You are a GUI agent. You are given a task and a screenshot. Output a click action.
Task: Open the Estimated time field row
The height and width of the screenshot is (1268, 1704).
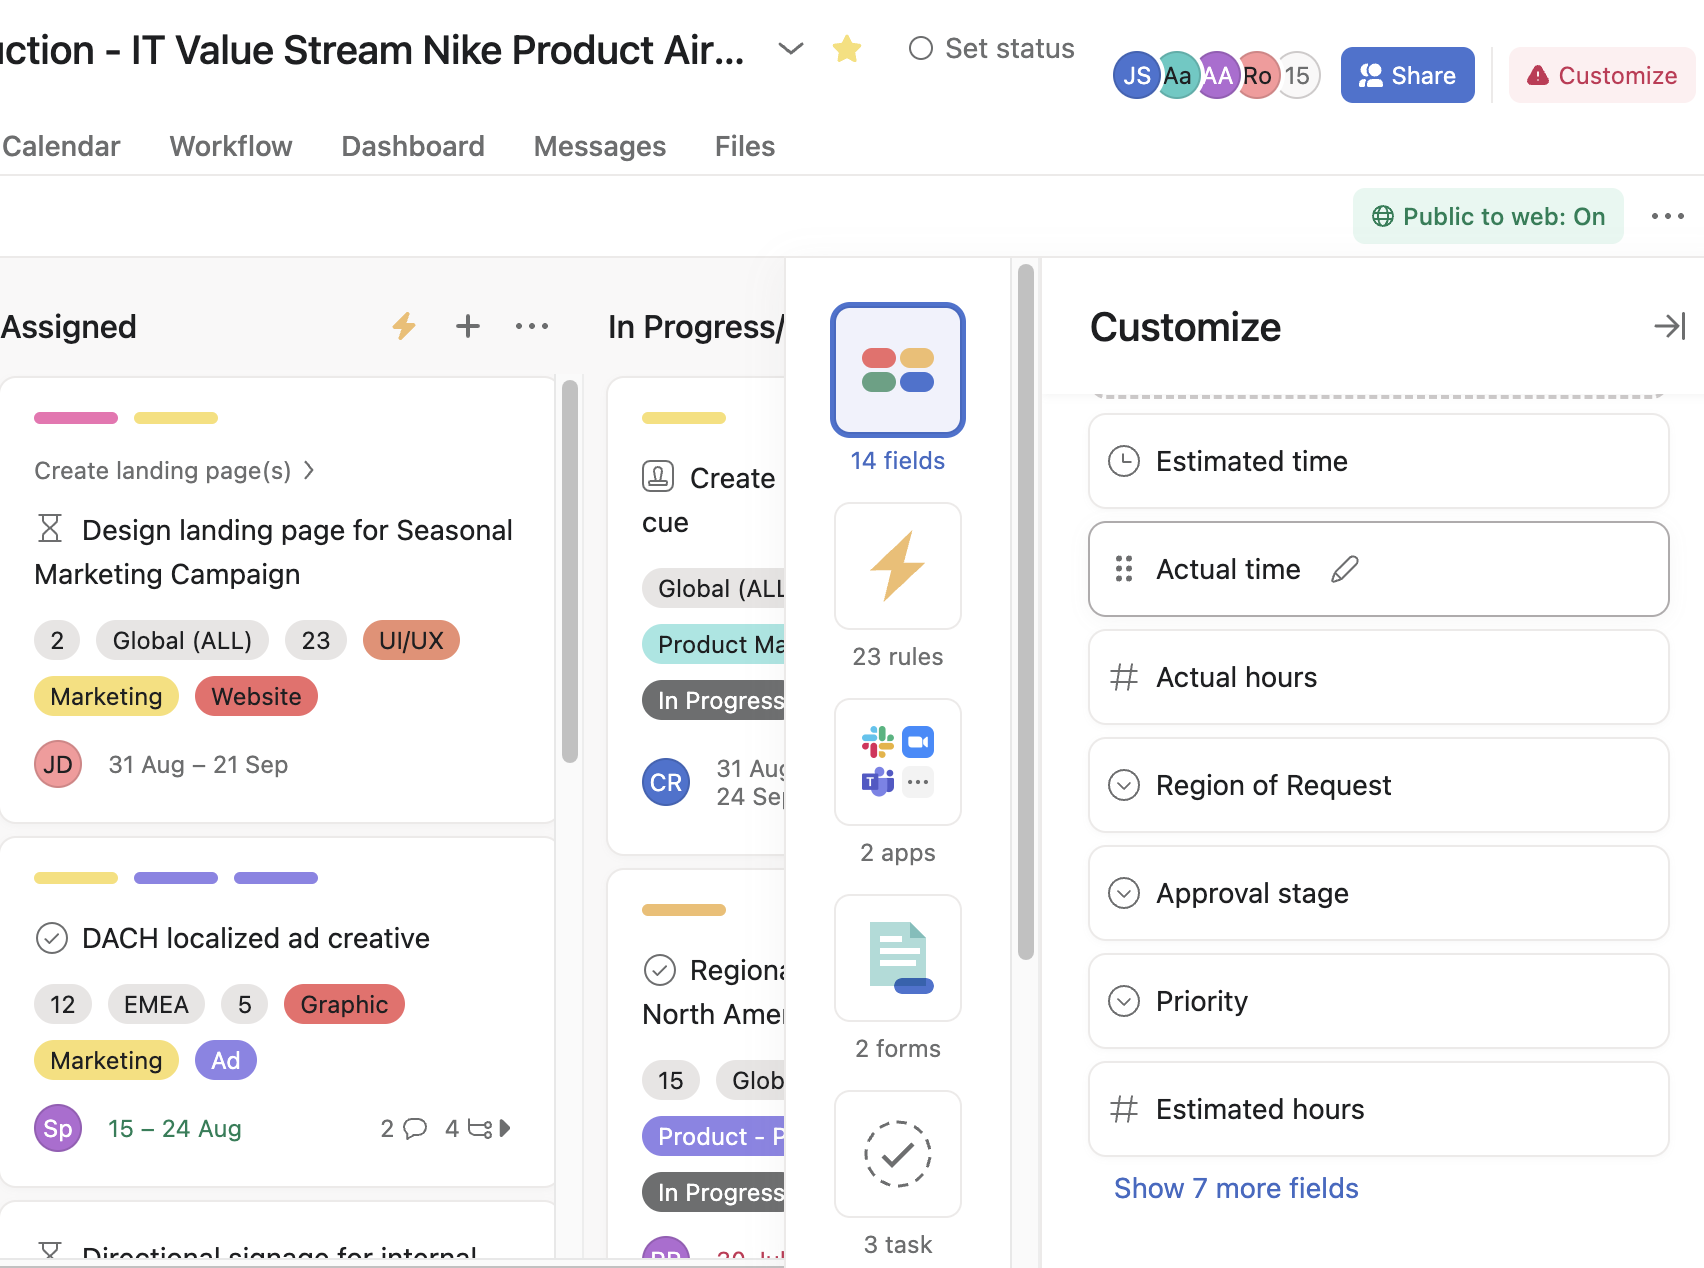point(1378,461)
